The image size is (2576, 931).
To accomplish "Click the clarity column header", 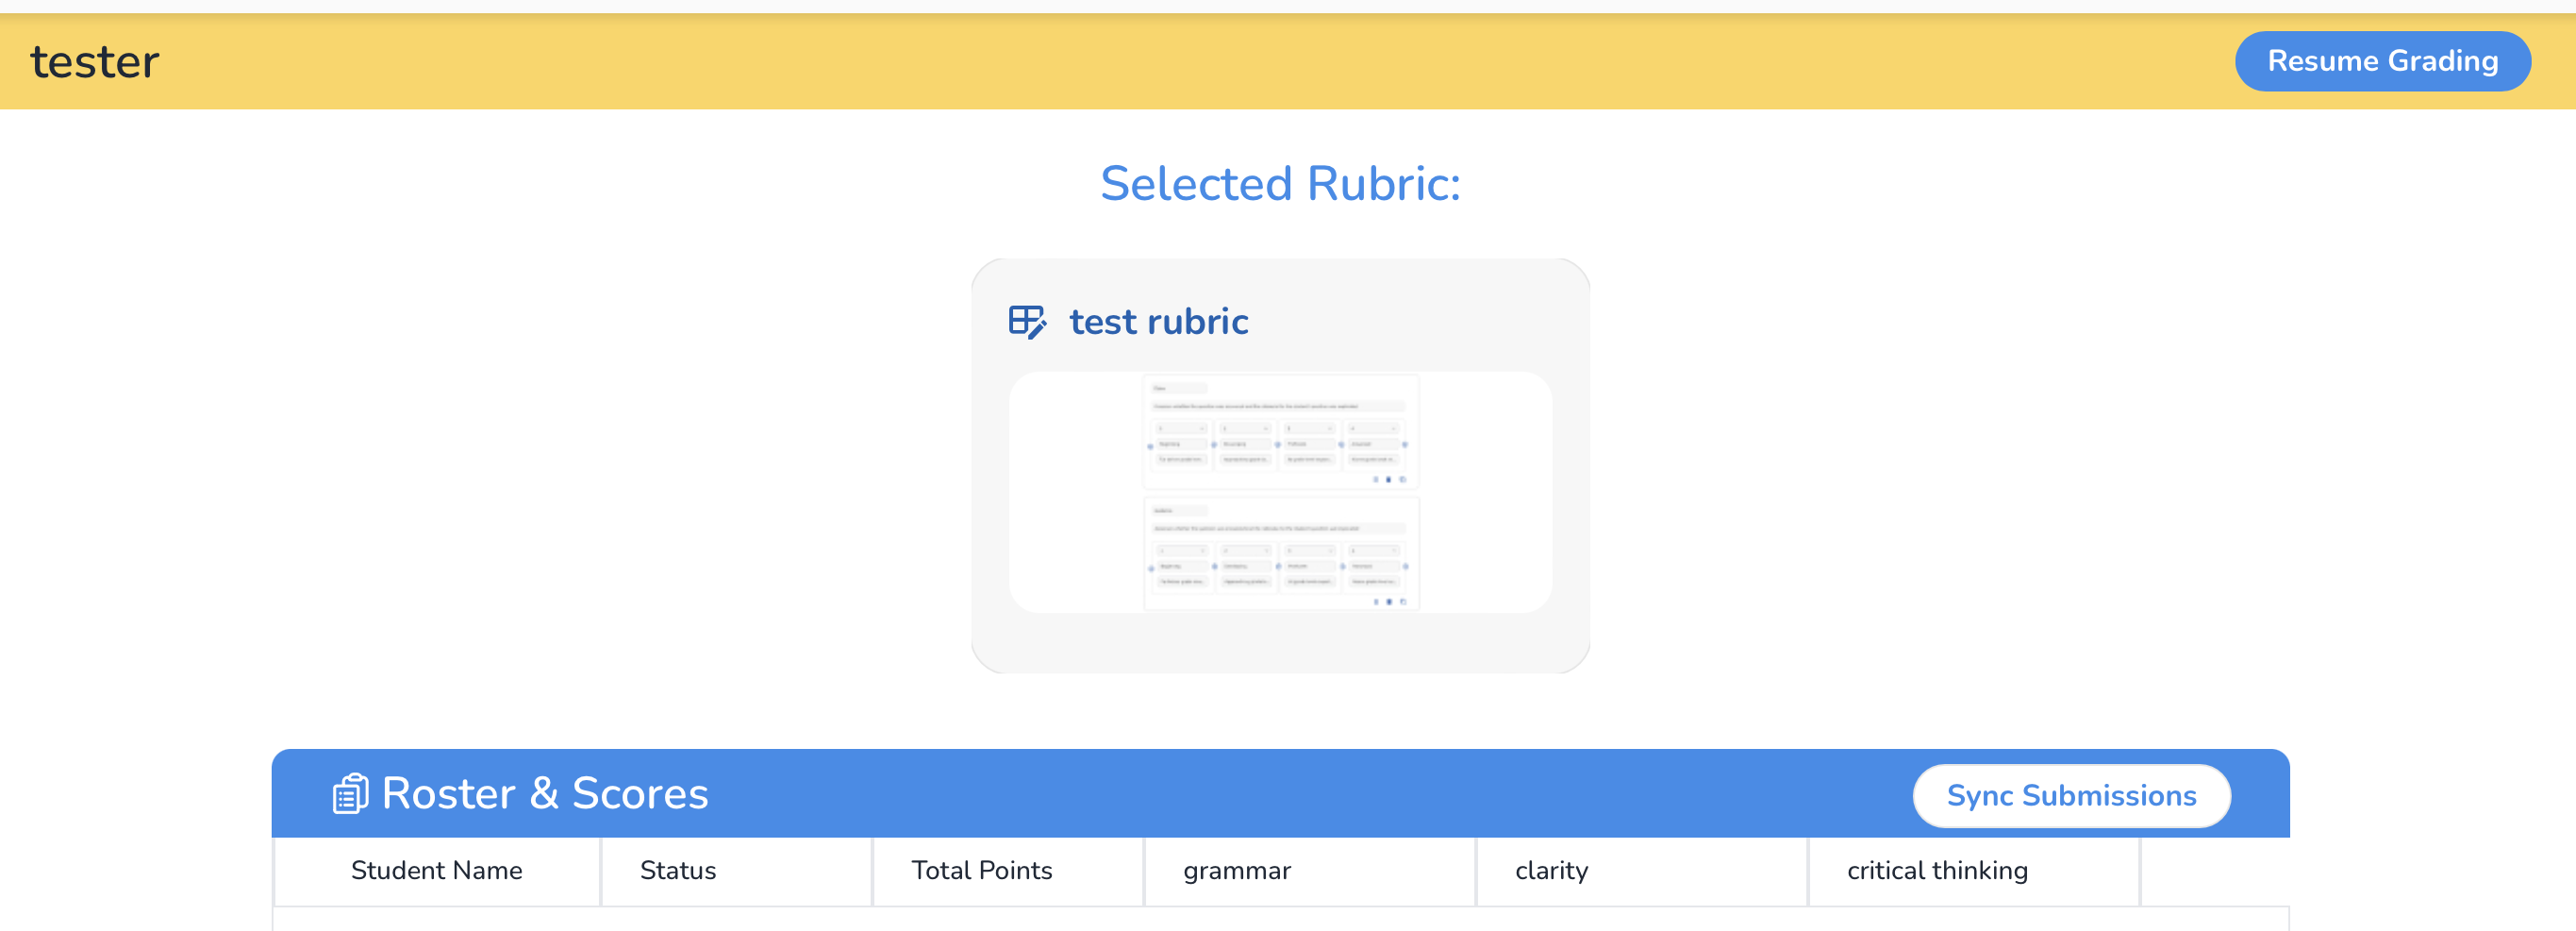I will (x=1551, y=870).
